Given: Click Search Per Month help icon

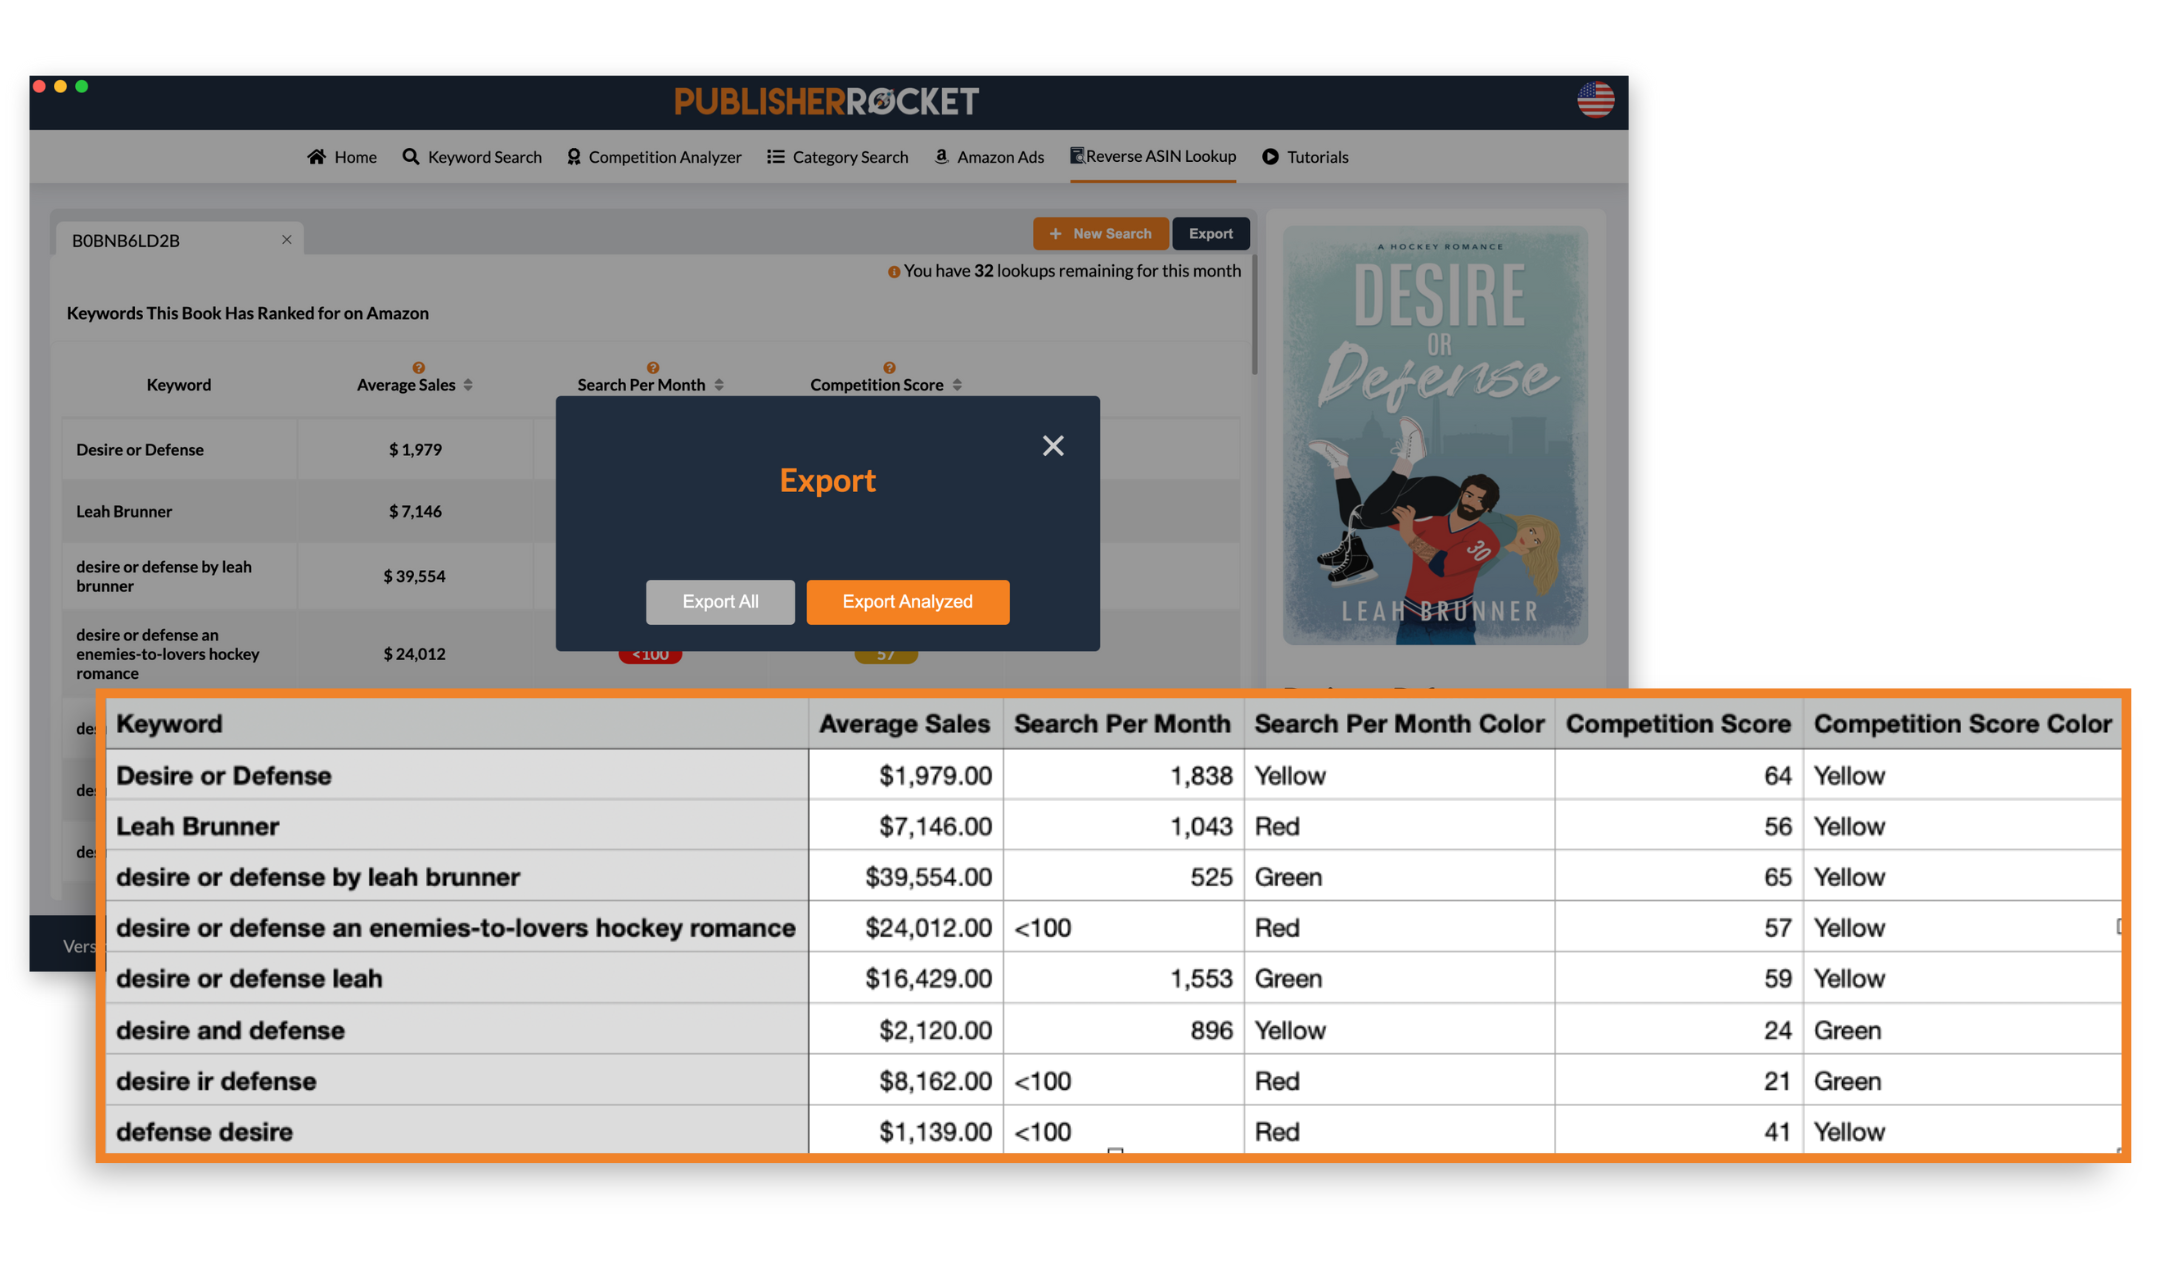Looking at the screenshot, I should [x=652, y=368].
